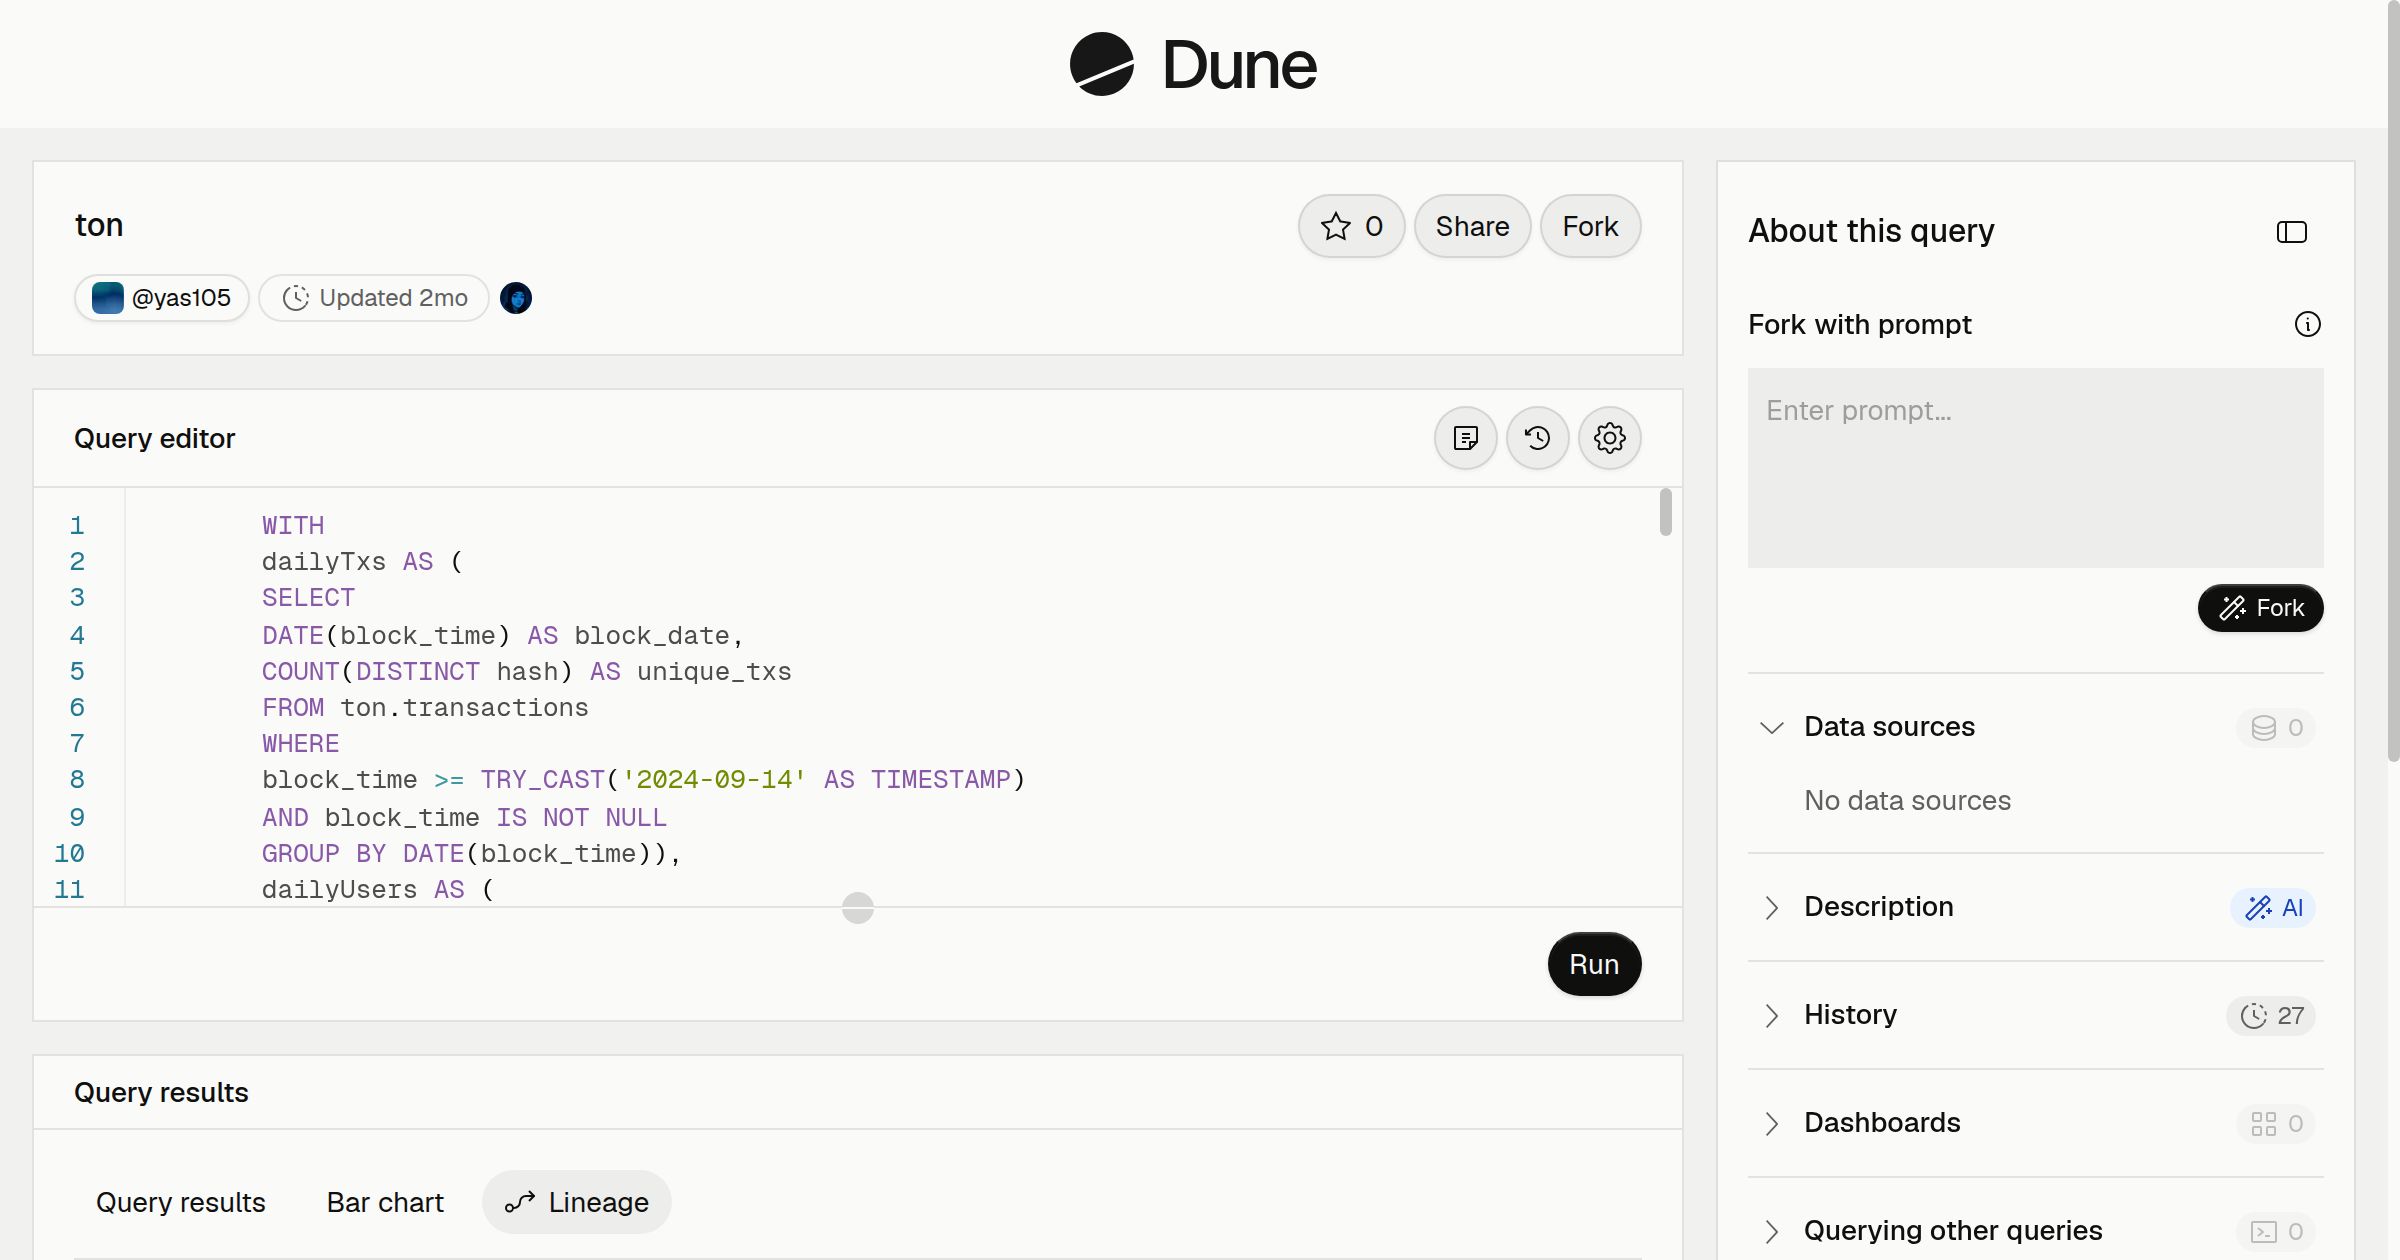Screen dimensions: 2400x1260
Task: Click on 'ton.transactions' in the code
Action: (x=464, y=708)
